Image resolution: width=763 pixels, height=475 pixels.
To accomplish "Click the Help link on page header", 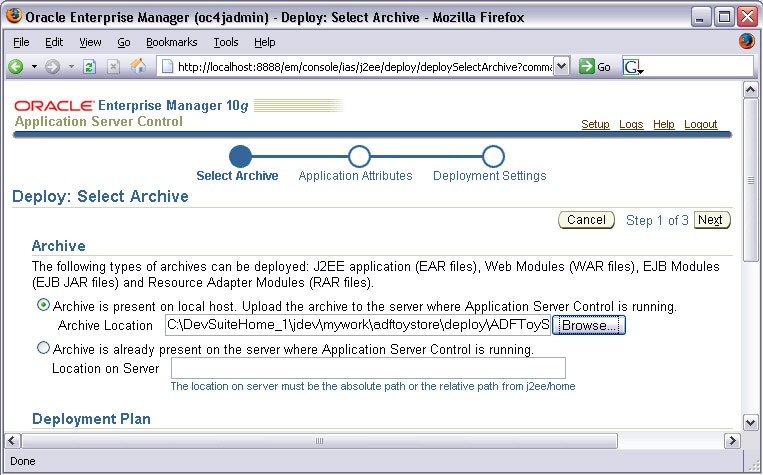I will coord(664,124).
